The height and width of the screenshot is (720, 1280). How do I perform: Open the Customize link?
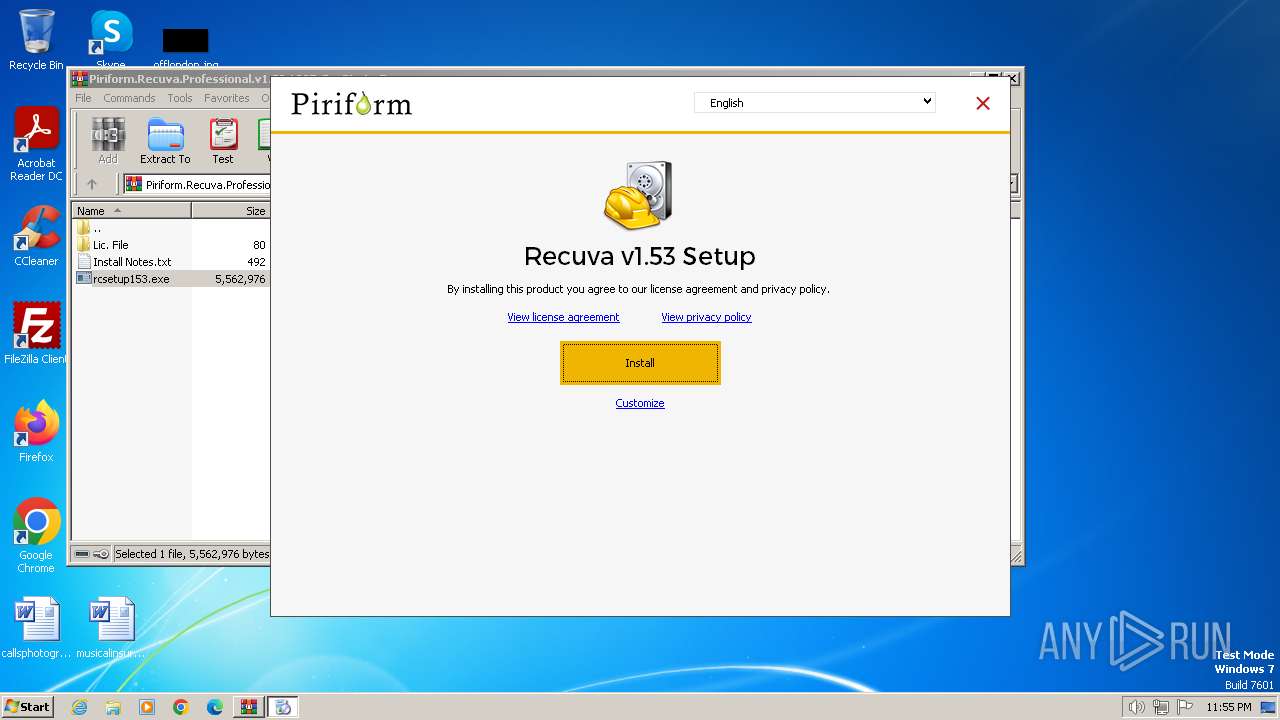coord(640,403)
